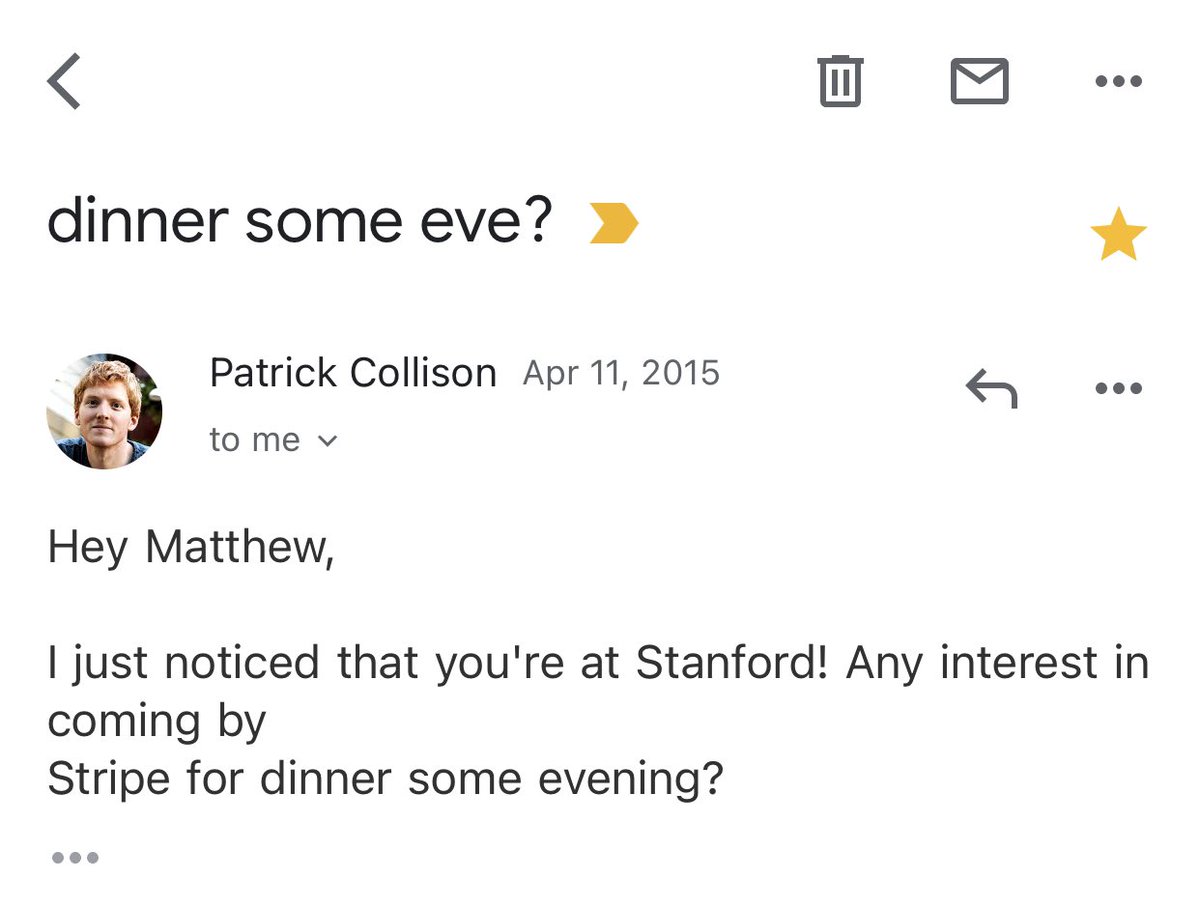Click the subject line "dinner some eve?"
The image size is (1200, 907).
pyautogui.click(x=299, y=223)
